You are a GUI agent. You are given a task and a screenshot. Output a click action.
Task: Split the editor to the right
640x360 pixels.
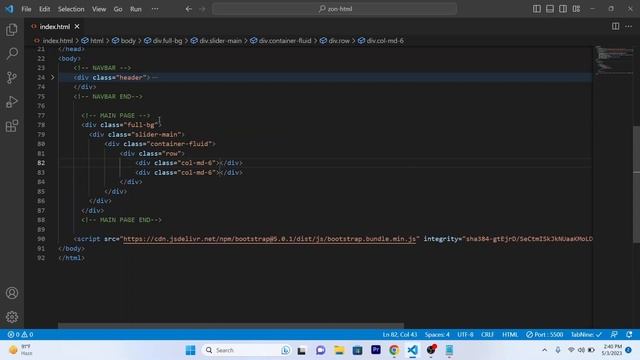[x=615, y=26]
